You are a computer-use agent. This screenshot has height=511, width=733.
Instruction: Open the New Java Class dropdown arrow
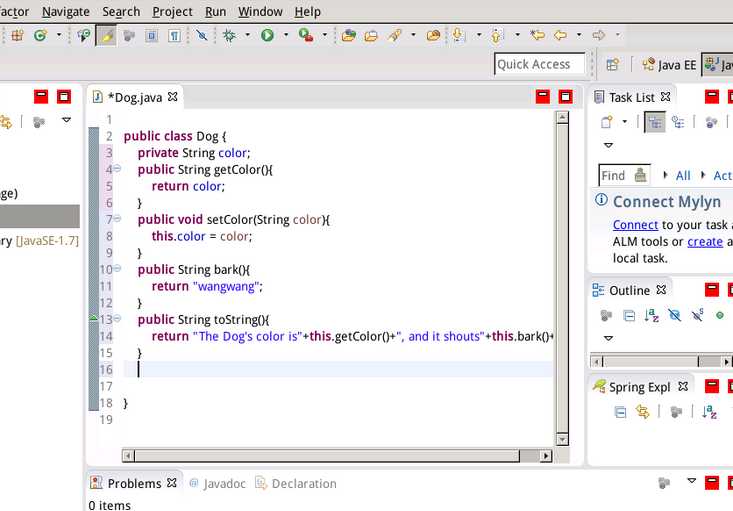coord(59,35)
